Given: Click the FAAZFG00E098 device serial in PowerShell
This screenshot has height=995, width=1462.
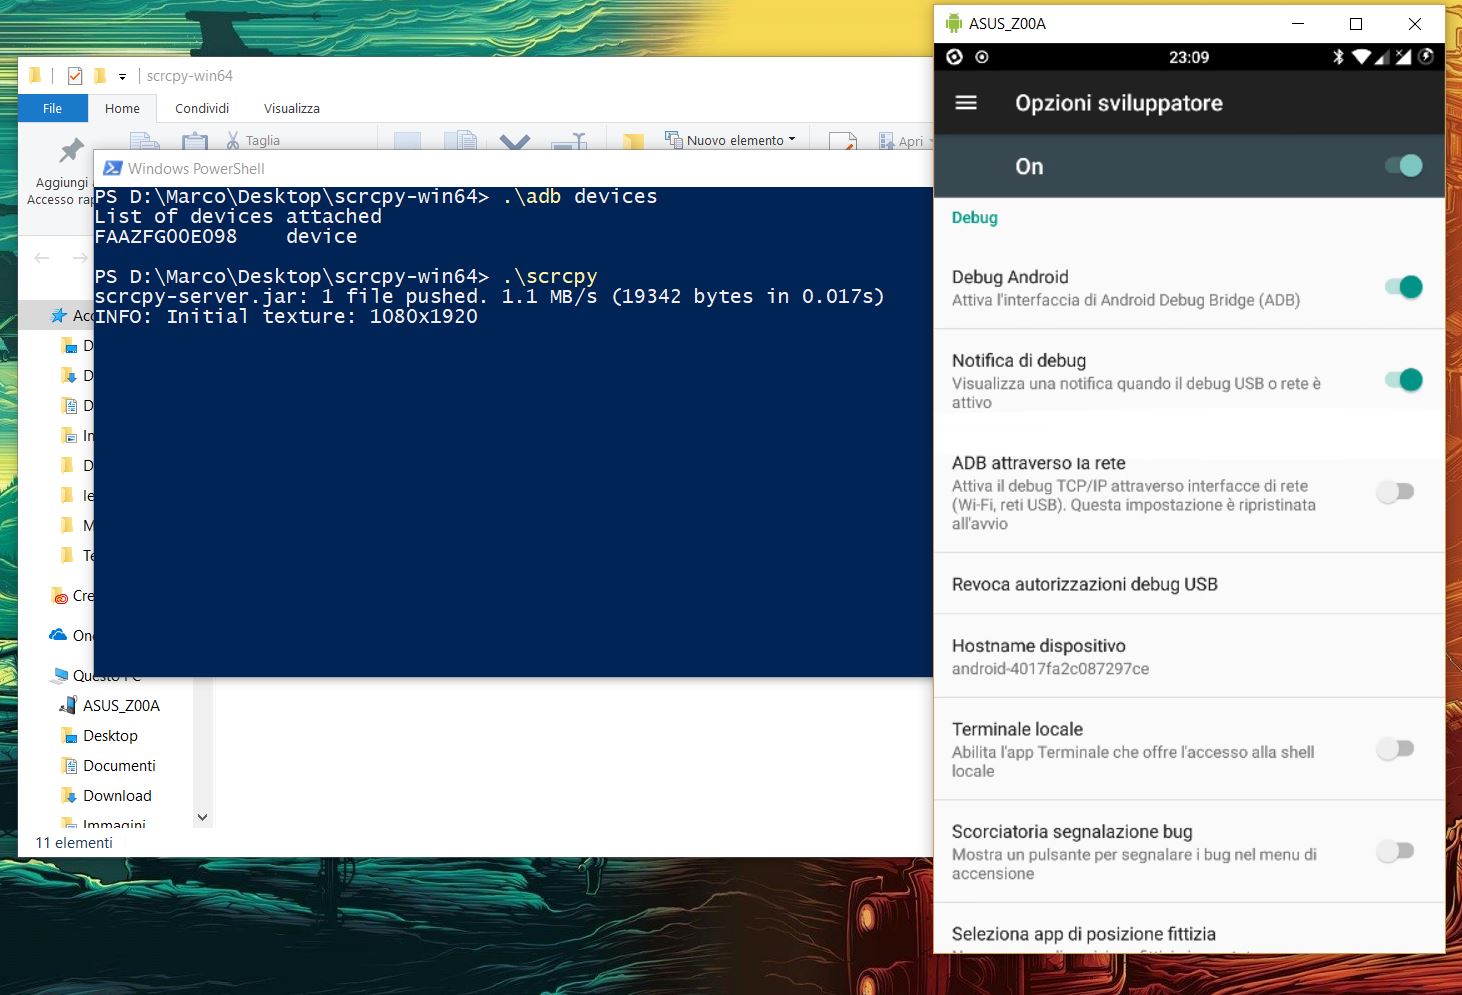Looking at the screenshot, I should (166, 236).
